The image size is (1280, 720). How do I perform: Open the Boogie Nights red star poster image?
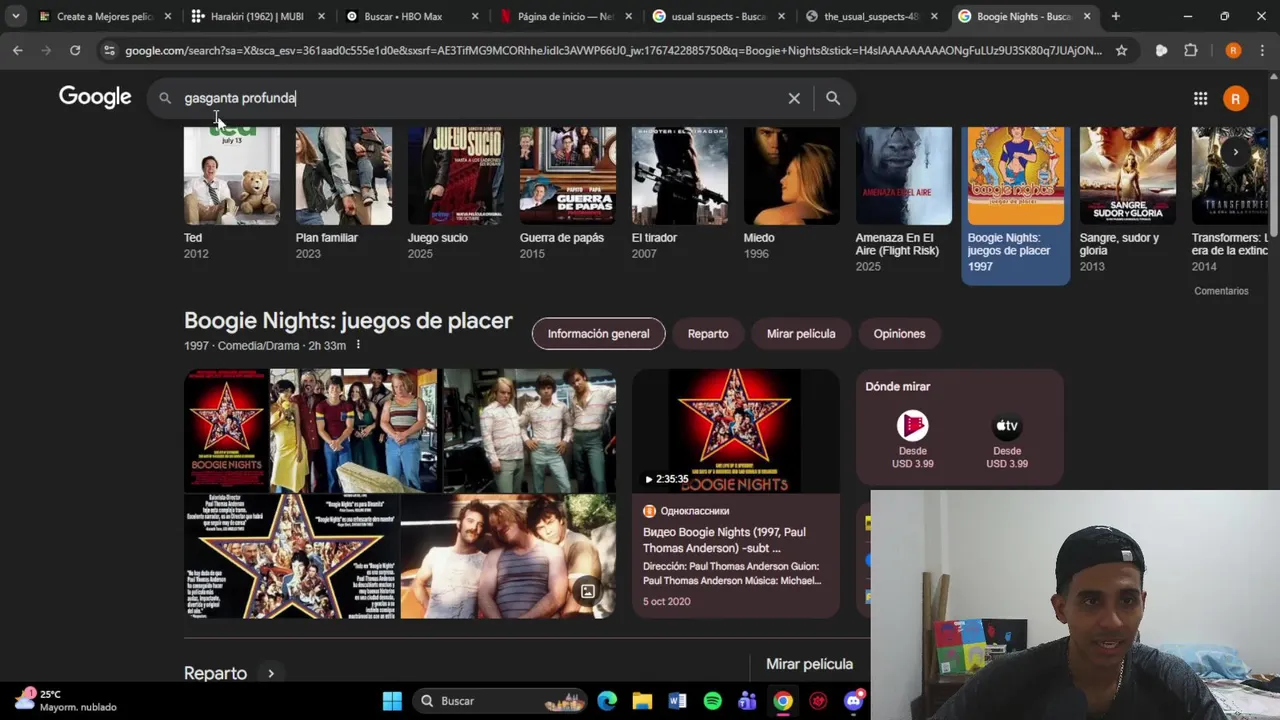(x=226, y=431)
